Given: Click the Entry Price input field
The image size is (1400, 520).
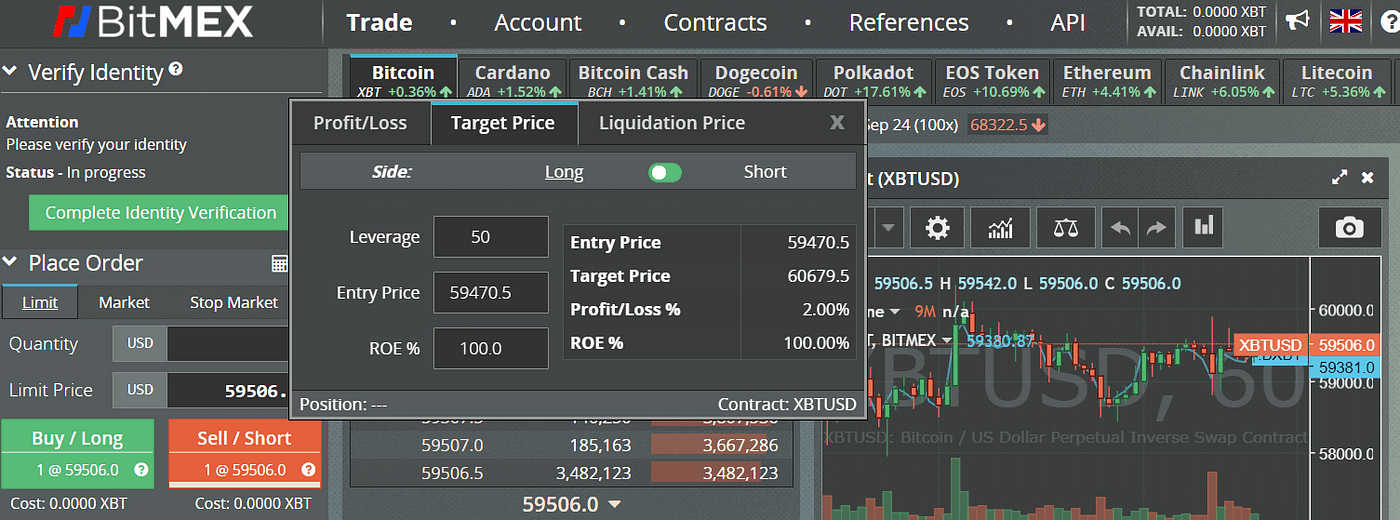Looking at the screenshot, I should [491, 293].
